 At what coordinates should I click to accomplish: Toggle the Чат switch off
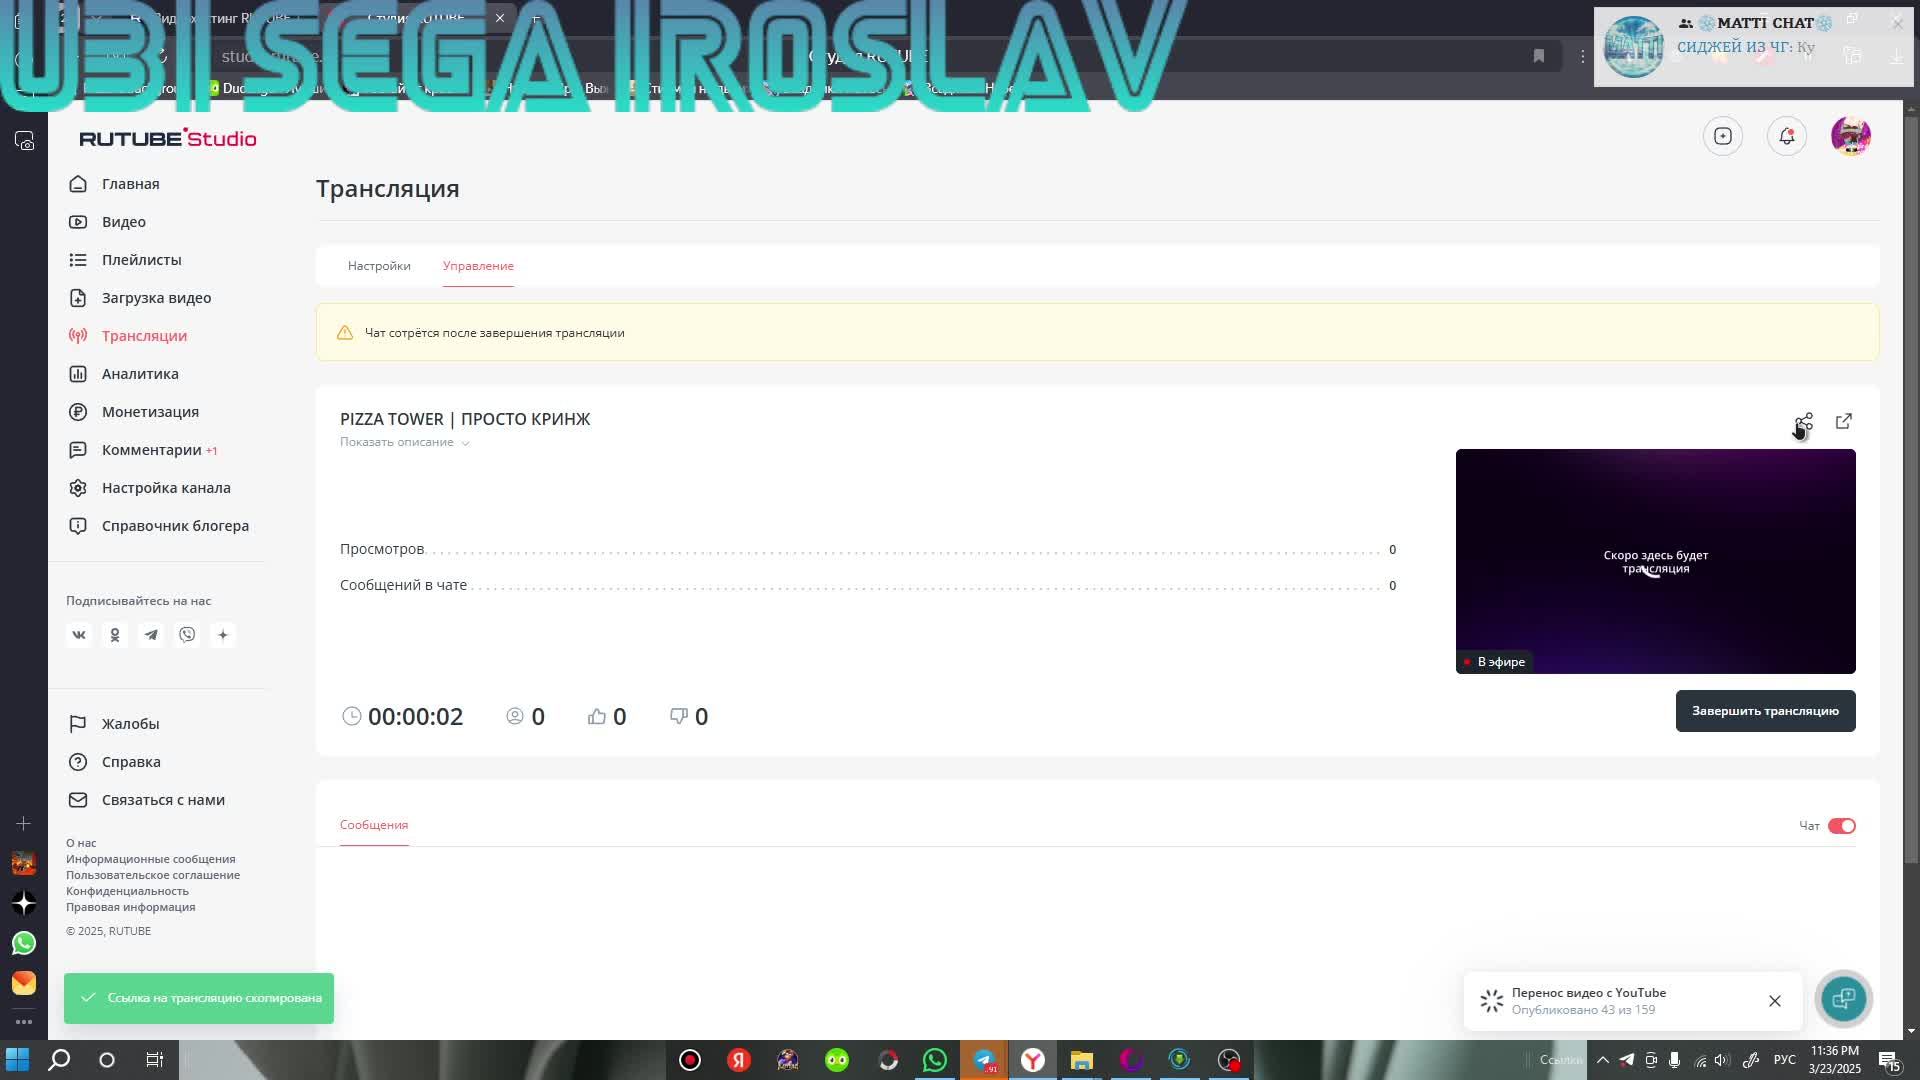coord(1842,826)
